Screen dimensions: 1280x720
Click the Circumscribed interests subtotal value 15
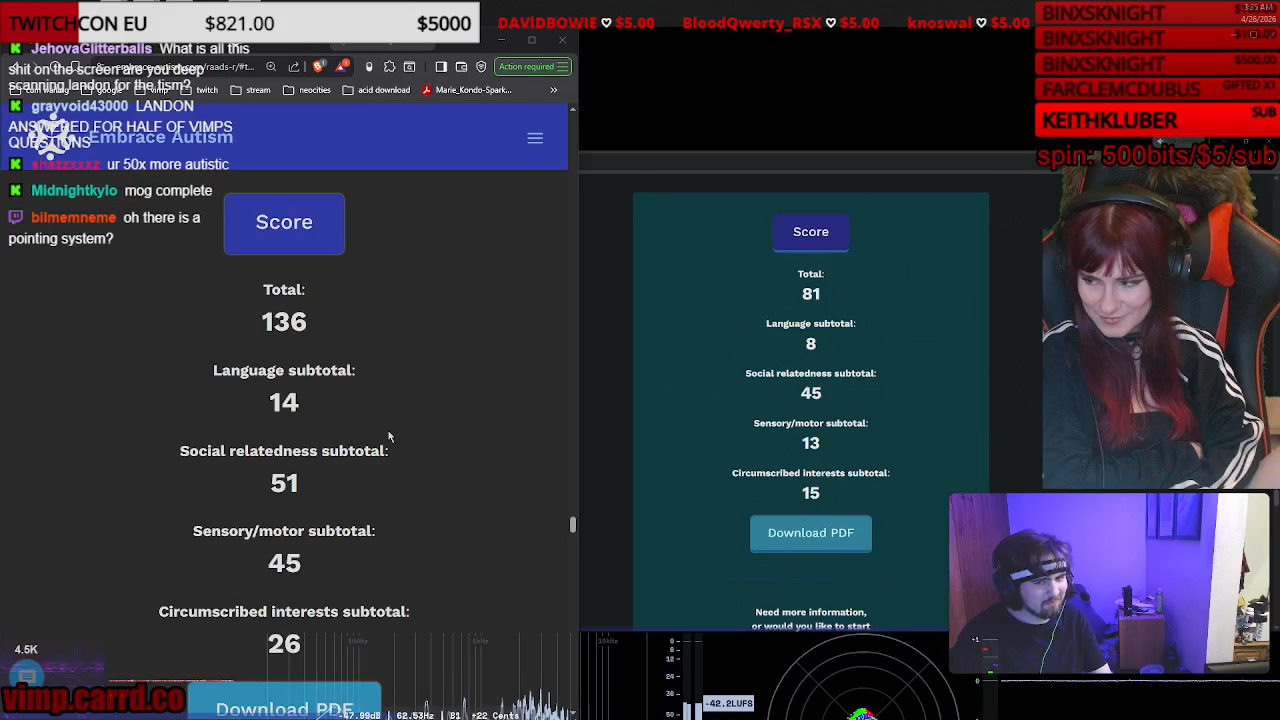(x=811, y=493)
